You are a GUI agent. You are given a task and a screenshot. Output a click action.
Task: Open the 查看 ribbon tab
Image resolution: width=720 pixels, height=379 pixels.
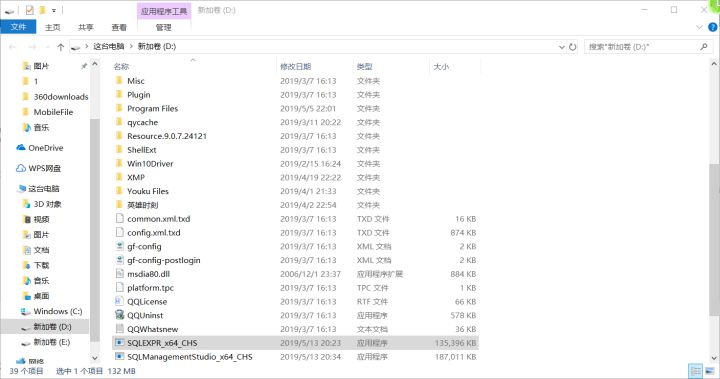pyautogui.click(x=119, y=27)
